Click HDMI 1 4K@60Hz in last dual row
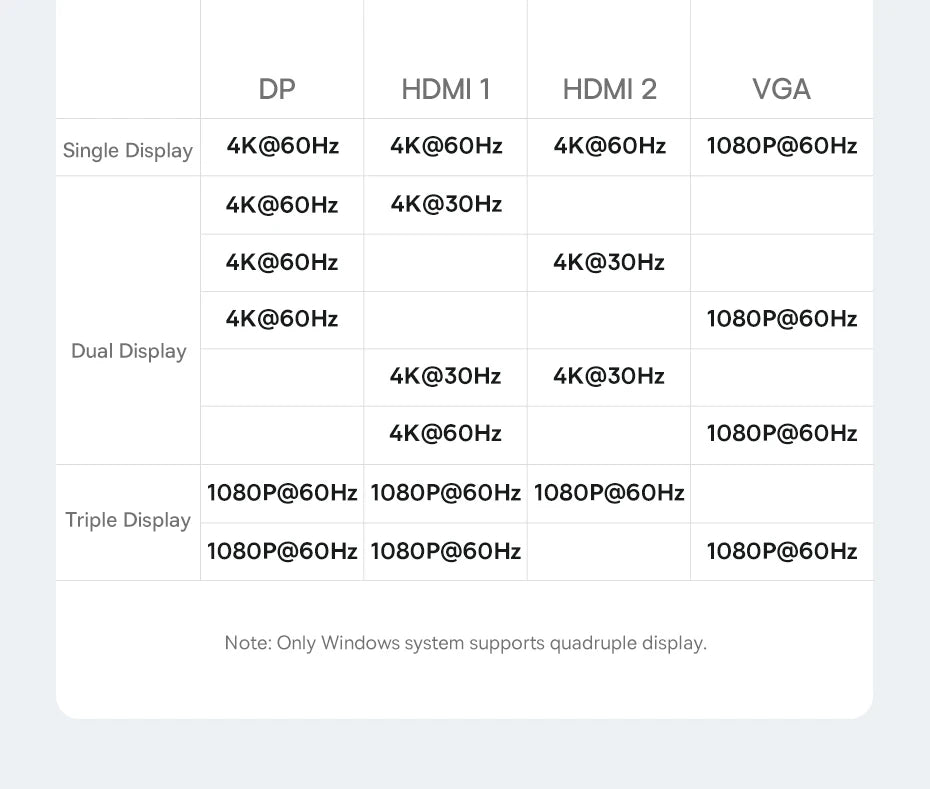930x789 pixels. click(x=445, y=434)
